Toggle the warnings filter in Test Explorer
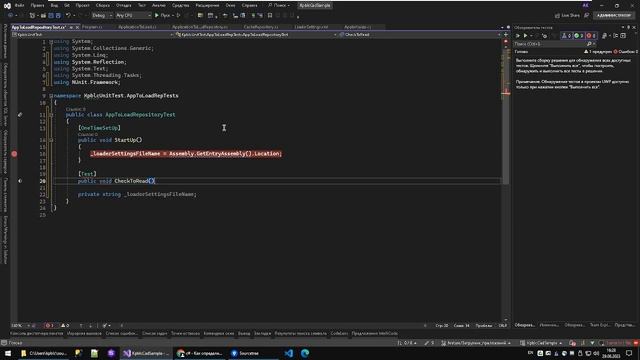640x360 pixels. coord(567,36)
